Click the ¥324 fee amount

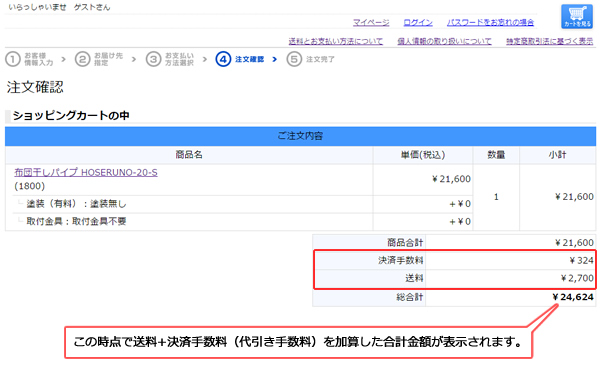tap(581, 261)
